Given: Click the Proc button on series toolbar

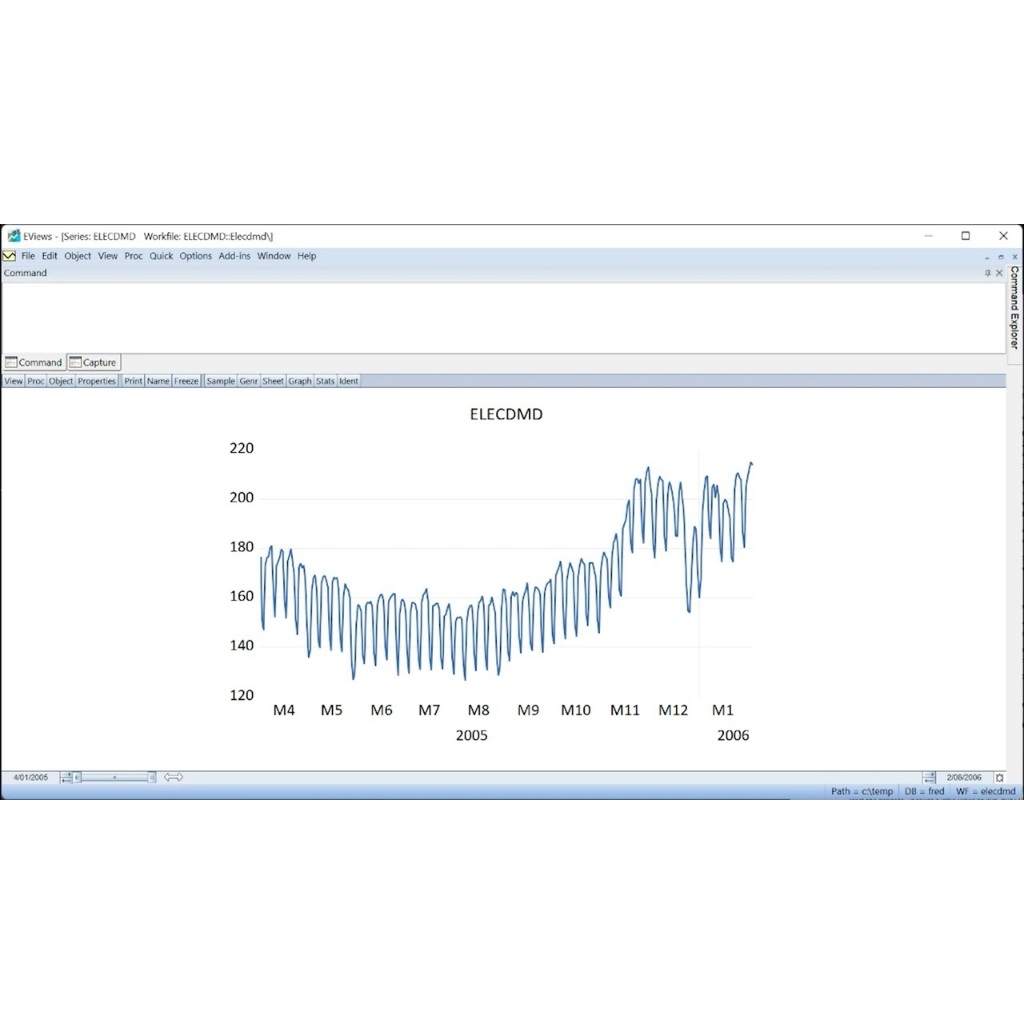Looking at the screenshot, I should [x=36, y=381].
